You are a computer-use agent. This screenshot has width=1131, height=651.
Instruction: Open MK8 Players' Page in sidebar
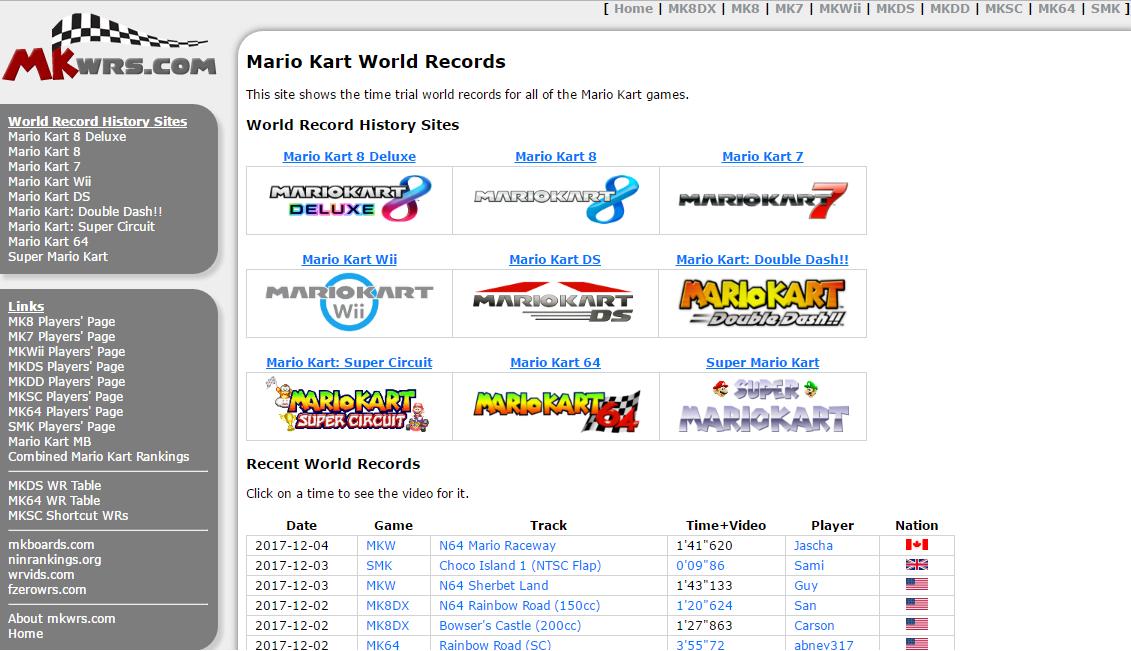(61, 322)
